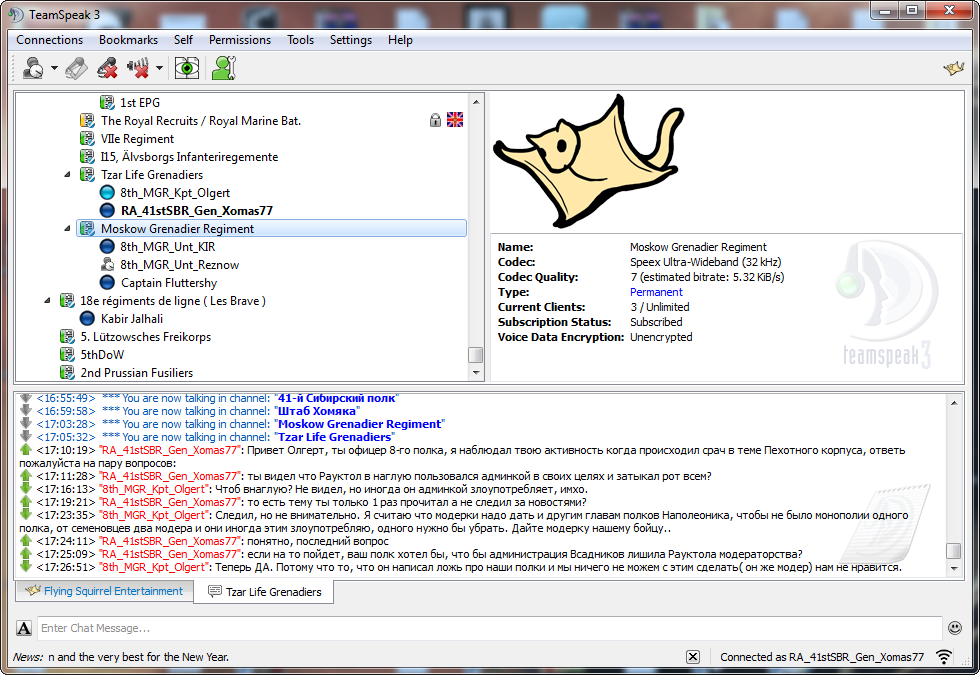980x675 pixels.
Task: Open the Permissions menu
Action: pos(240,40)
